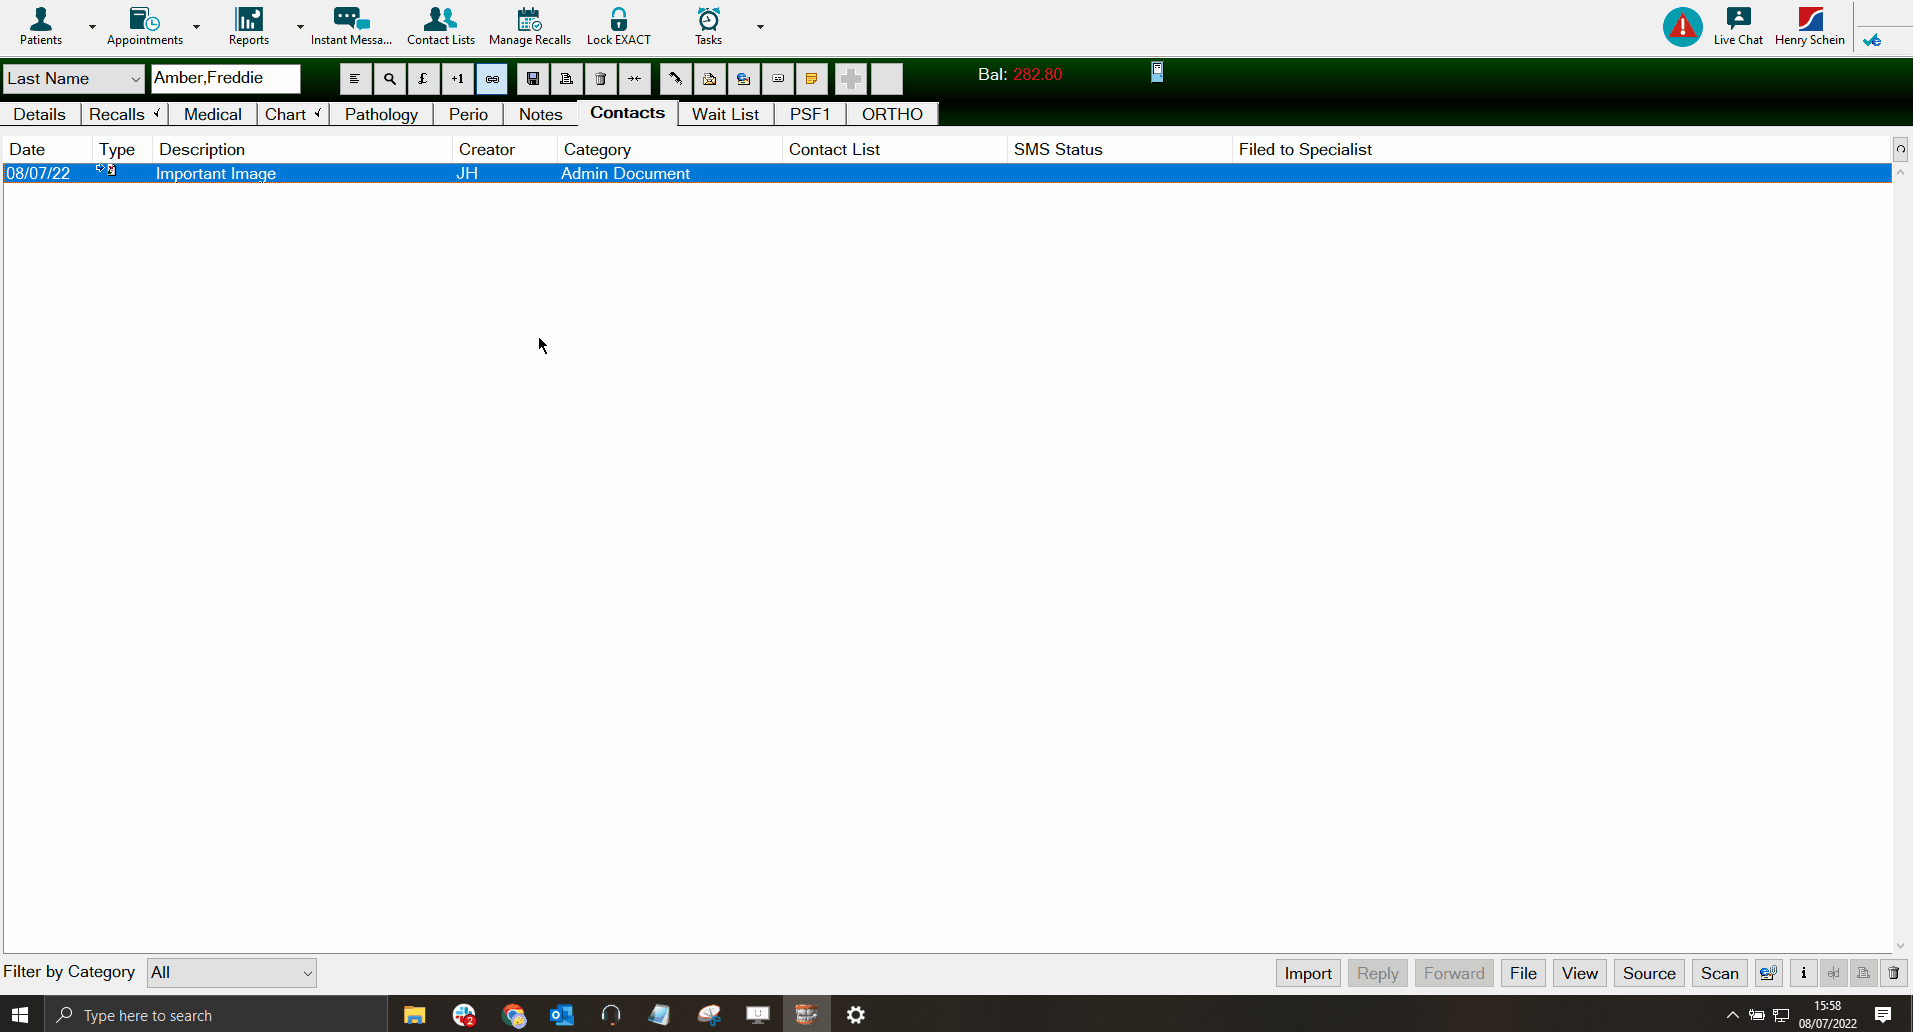The height and width of the screenshot is (1032, 1913).
Task: Click the taskbar search box
Action: pyautogui.click(x=215, y=1015)
